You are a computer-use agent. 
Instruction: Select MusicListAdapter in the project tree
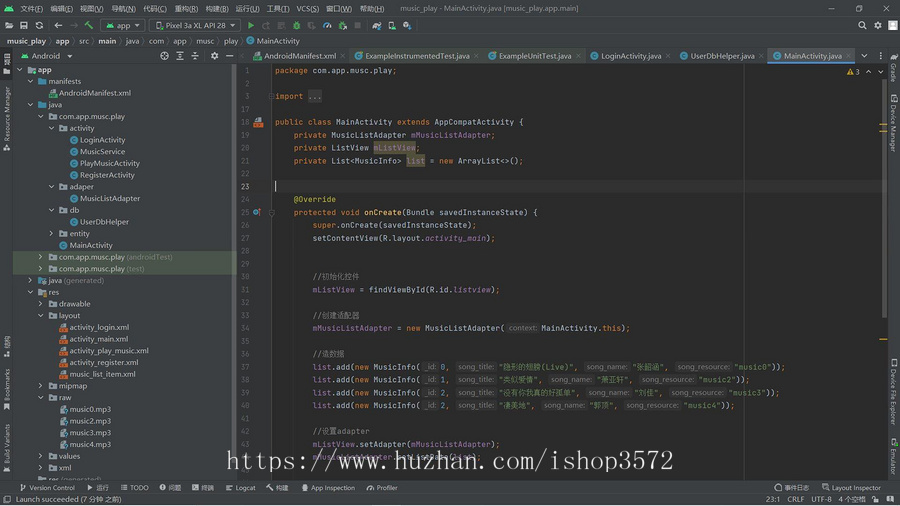point(110,198)
